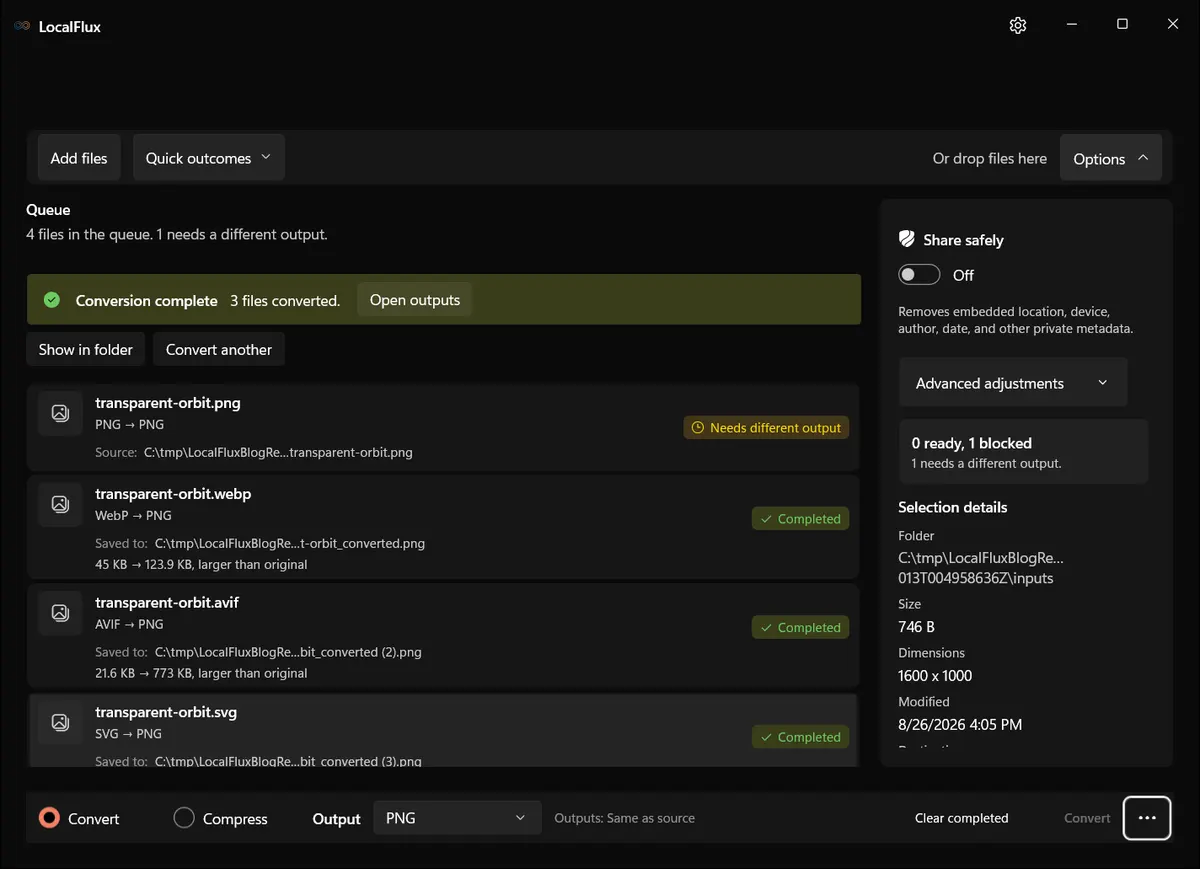The width and height of the screenshot is (1200, 869).
Task: Click the clock icon in Needs different output badge
Action: [697, 428]
